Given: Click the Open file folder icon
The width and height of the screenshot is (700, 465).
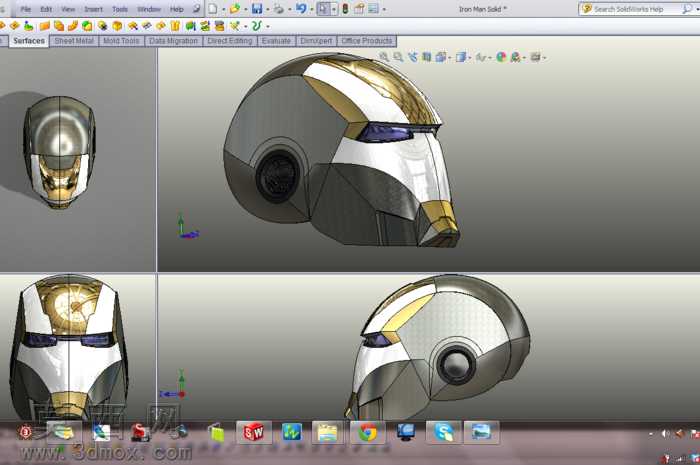Looking at the screenshot, I should tap(235, 8).
